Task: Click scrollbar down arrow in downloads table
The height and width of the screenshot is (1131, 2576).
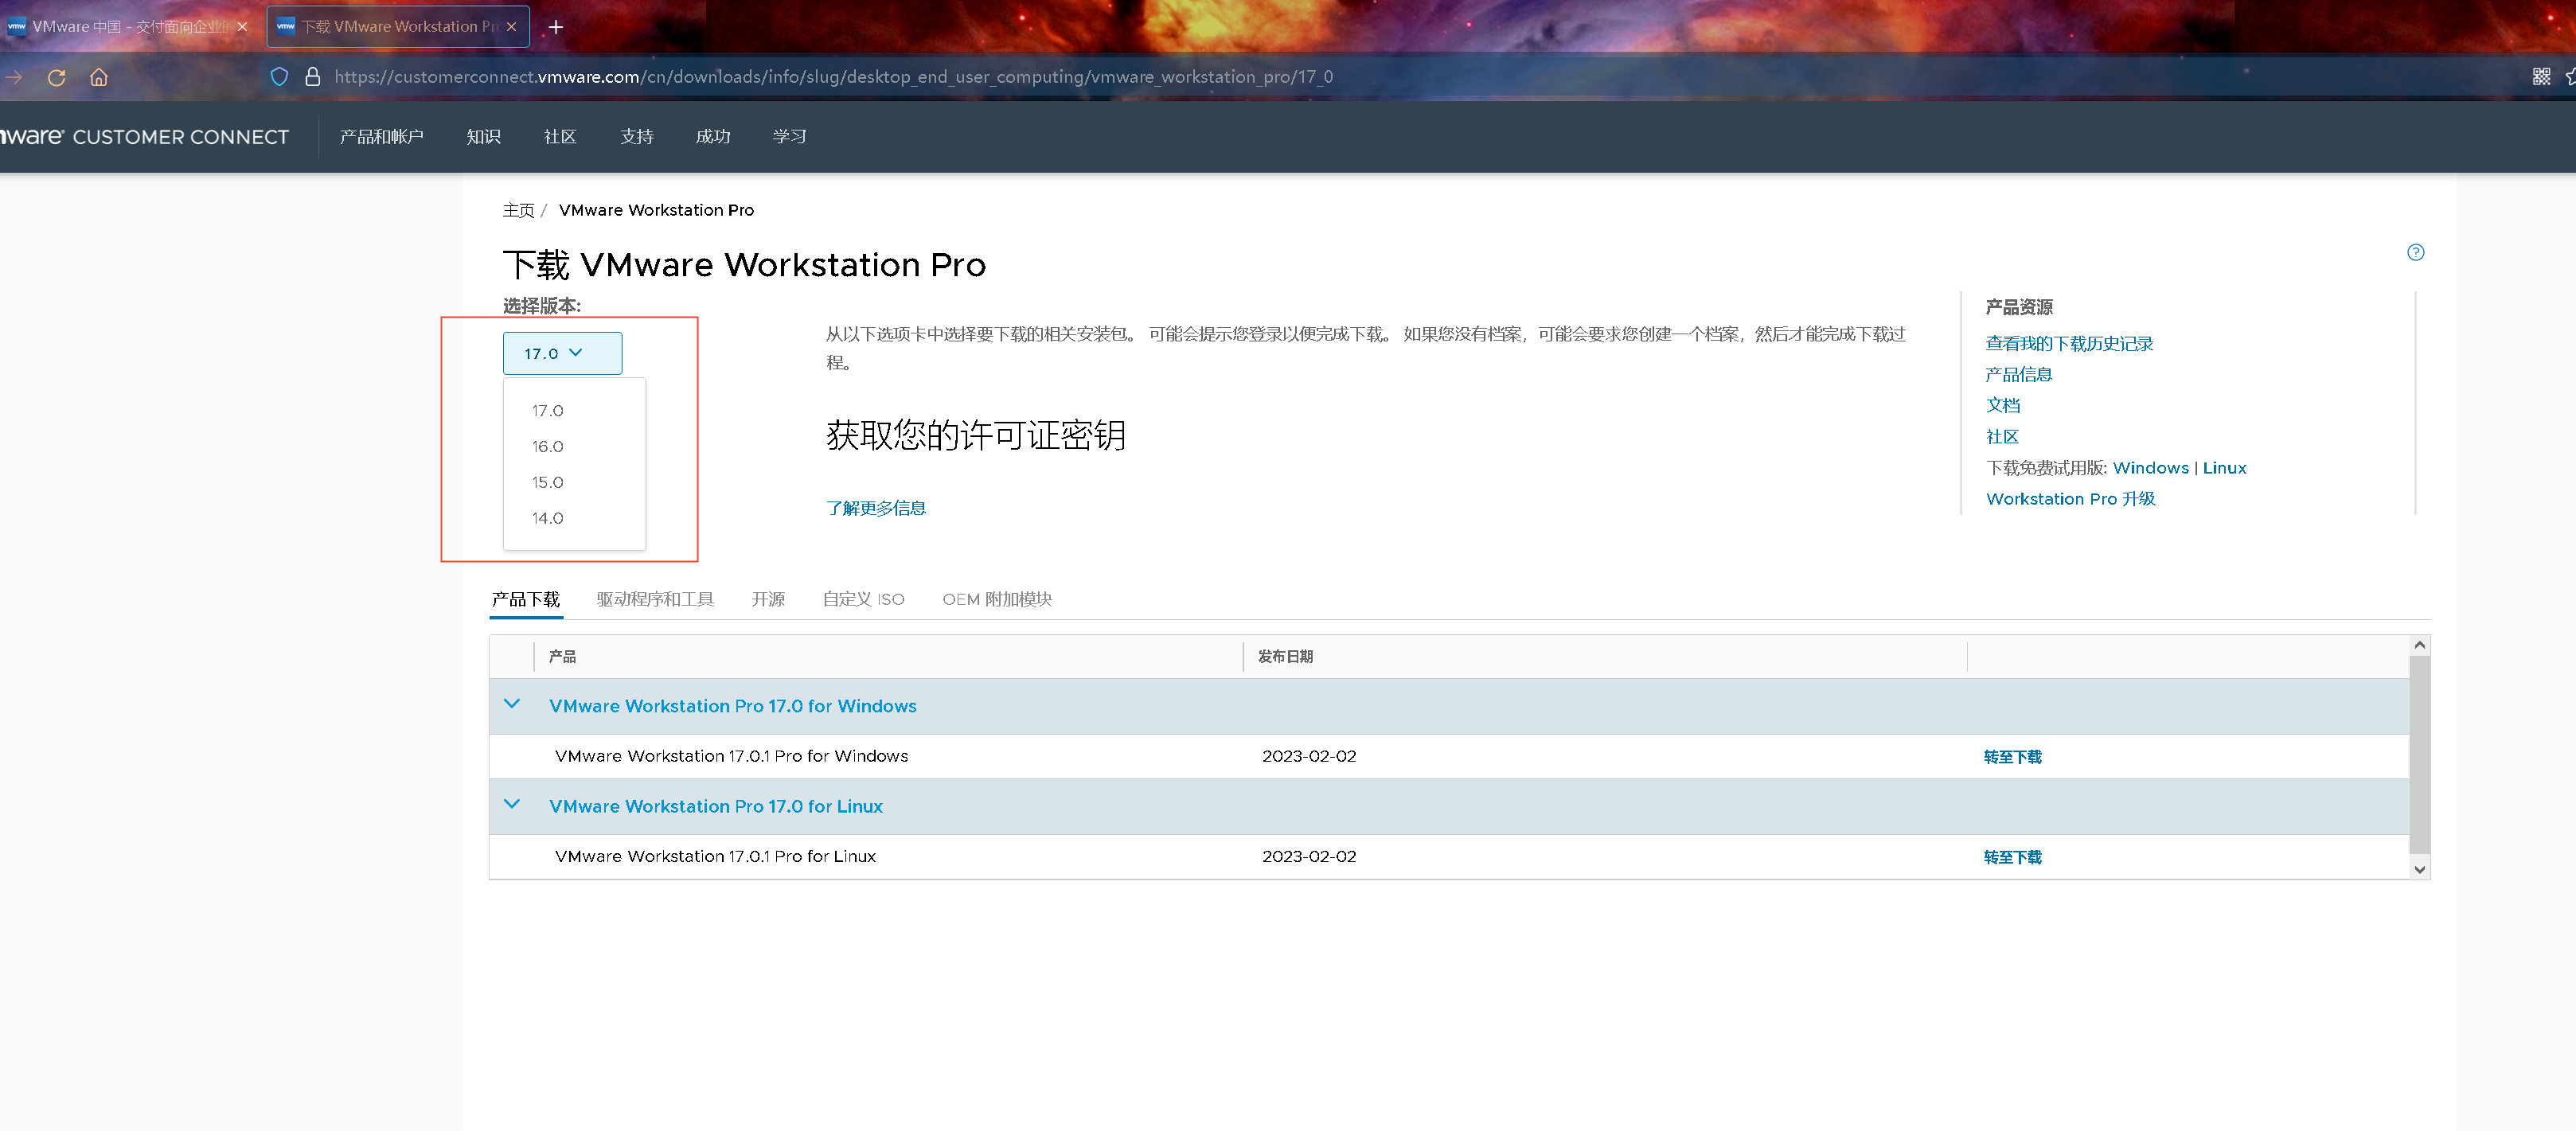Action: point(2419,869)
